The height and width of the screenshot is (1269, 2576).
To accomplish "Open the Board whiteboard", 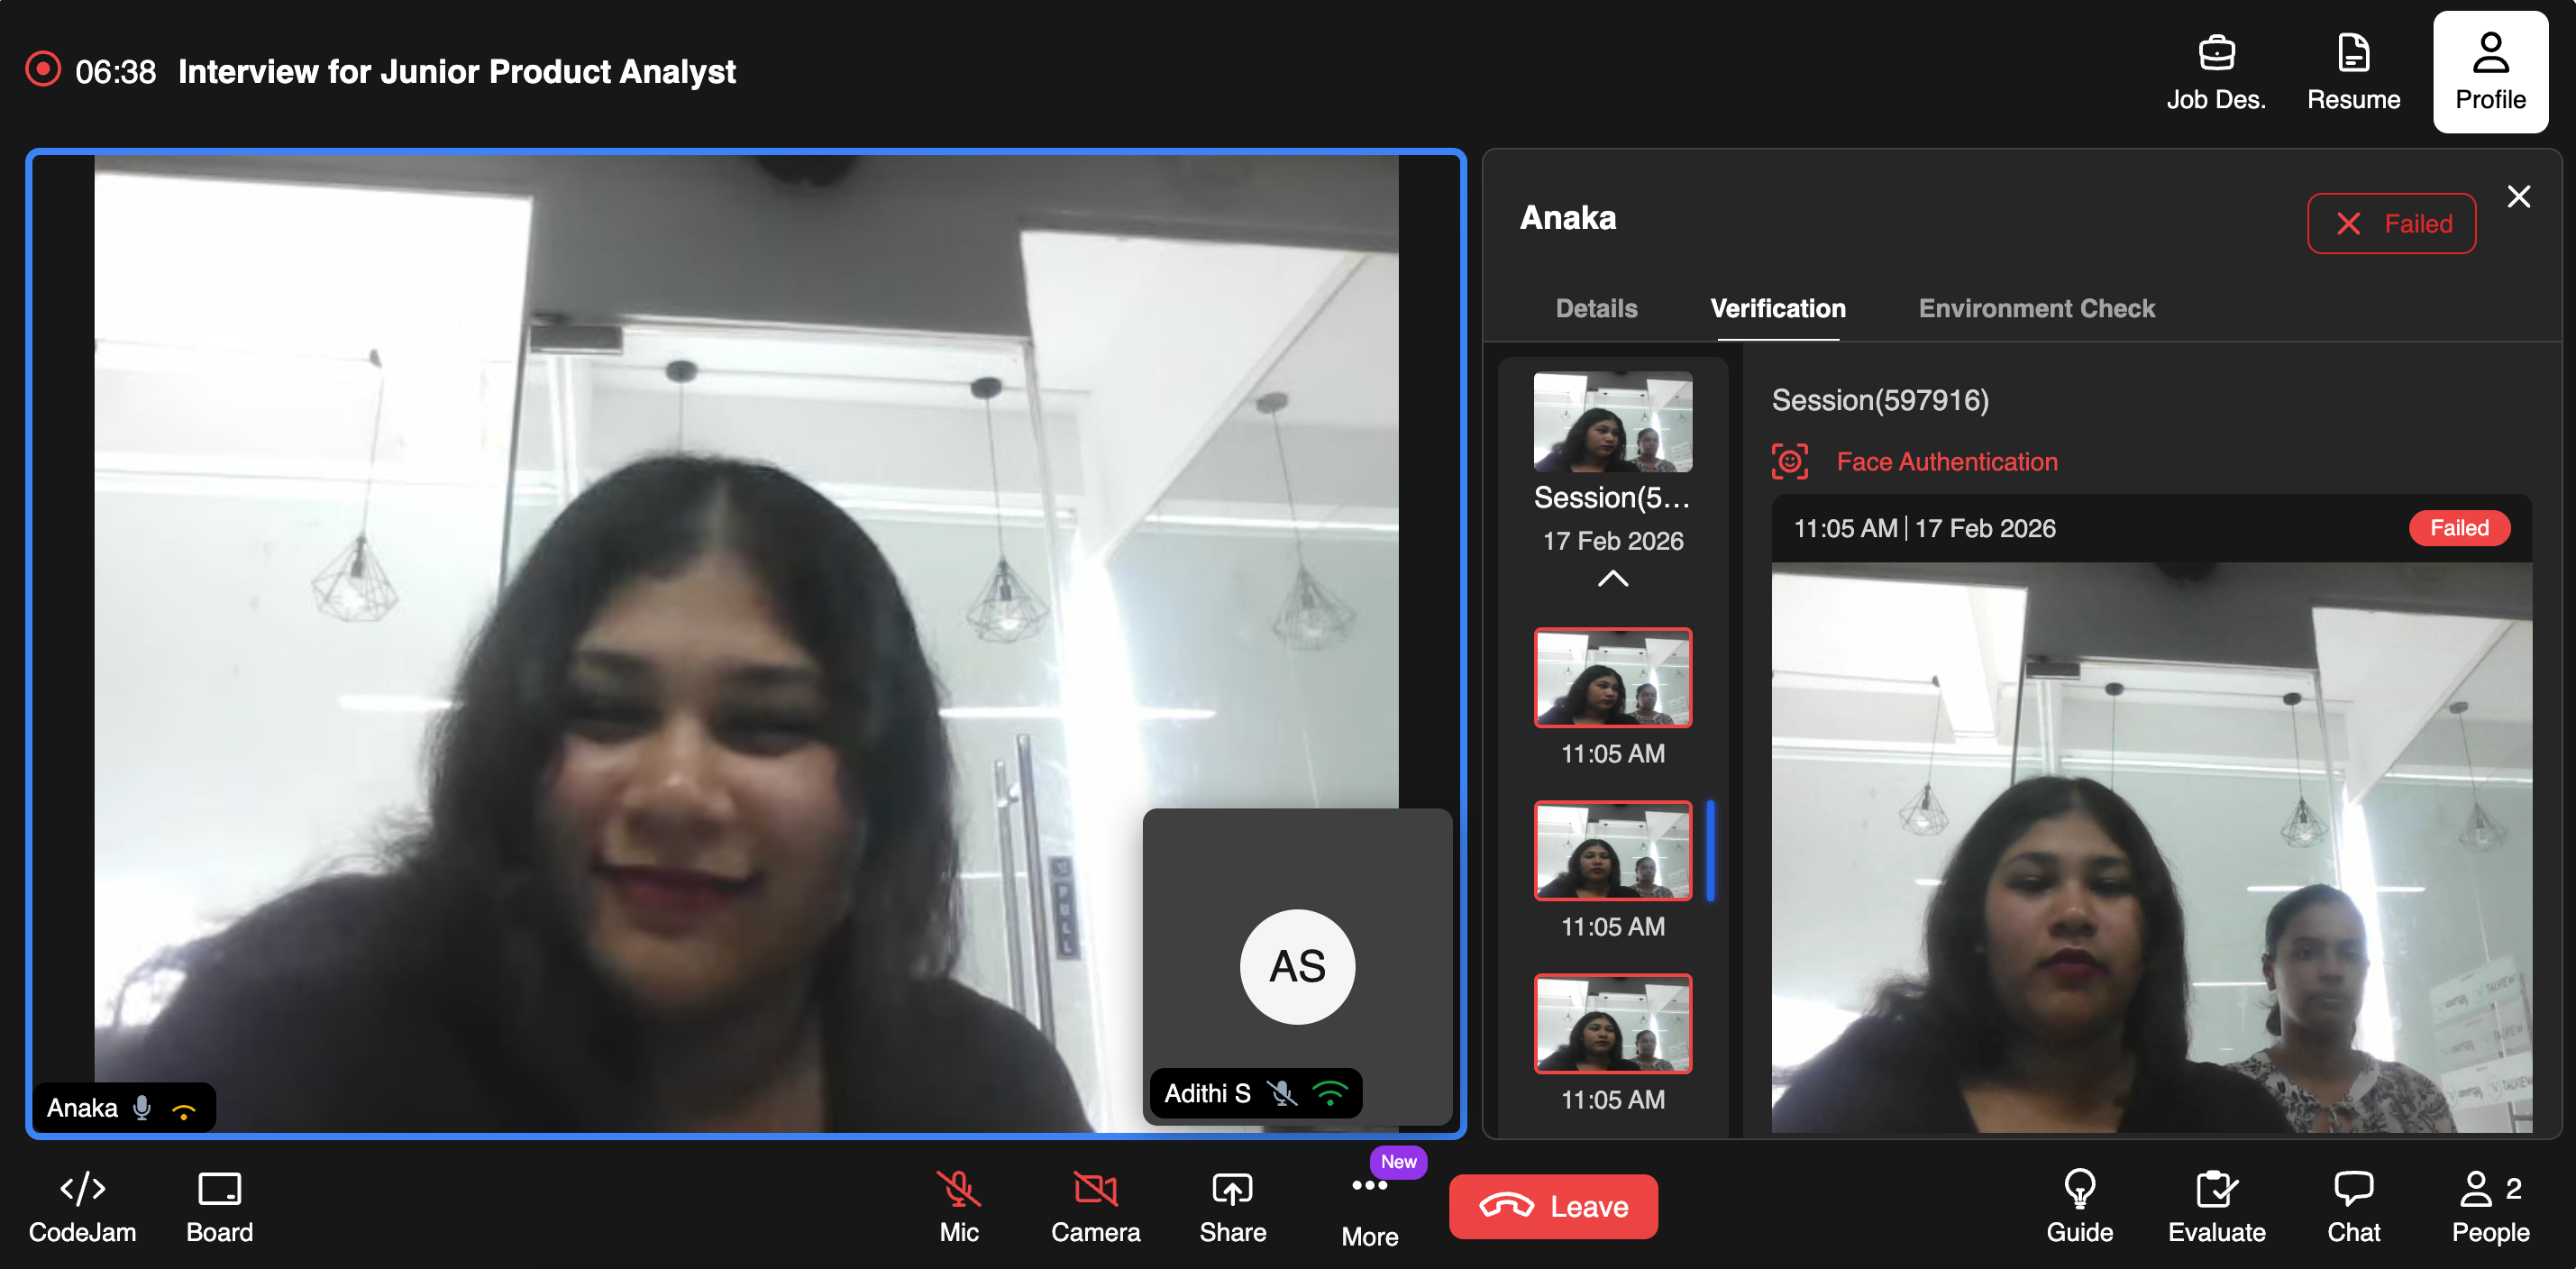I will 219,1206.
